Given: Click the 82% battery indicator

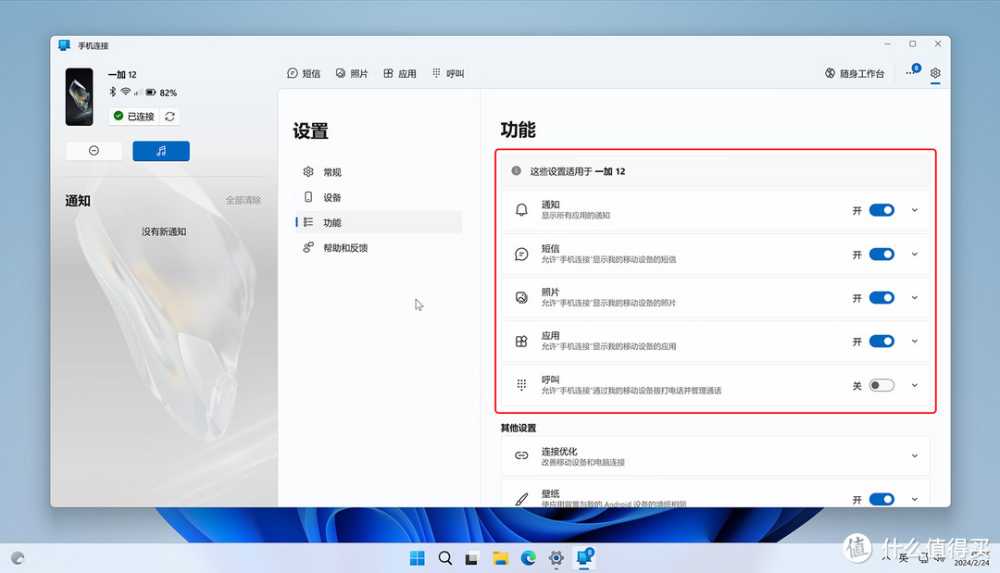Looking at the screenshot, I should [161, 93].
